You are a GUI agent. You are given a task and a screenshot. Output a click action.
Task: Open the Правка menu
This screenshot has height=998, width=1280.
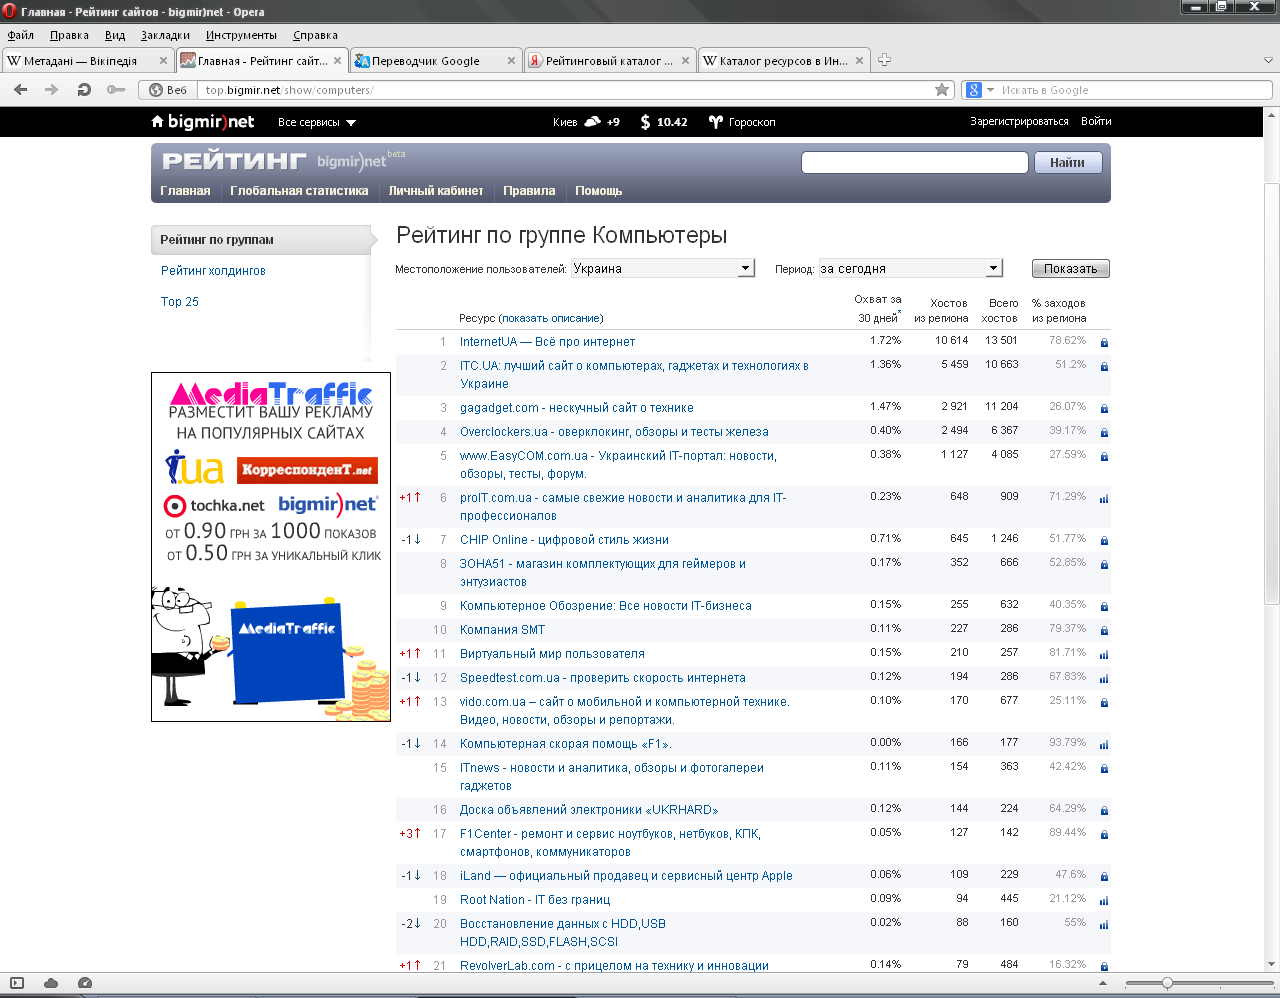[x=69, y=35]
